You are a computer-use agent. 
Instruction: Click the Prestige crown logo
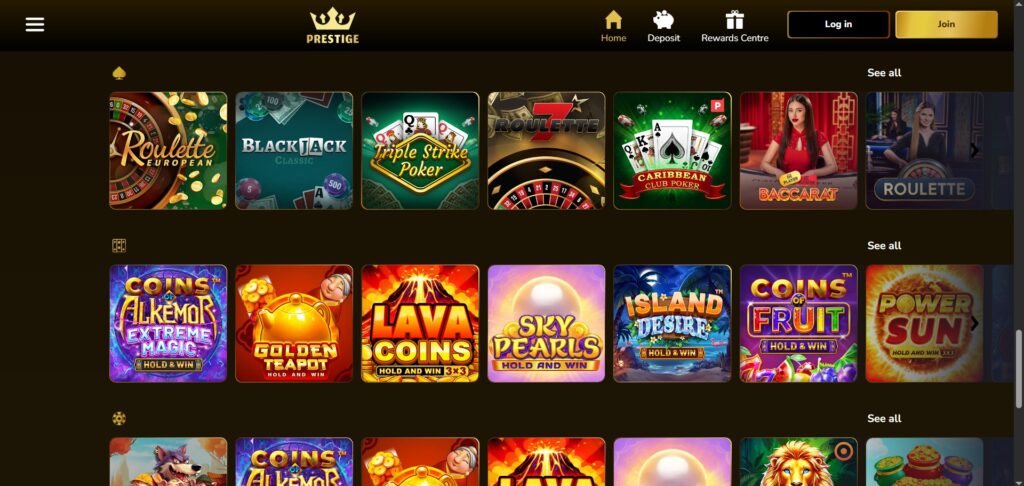(x=332, y=25)
